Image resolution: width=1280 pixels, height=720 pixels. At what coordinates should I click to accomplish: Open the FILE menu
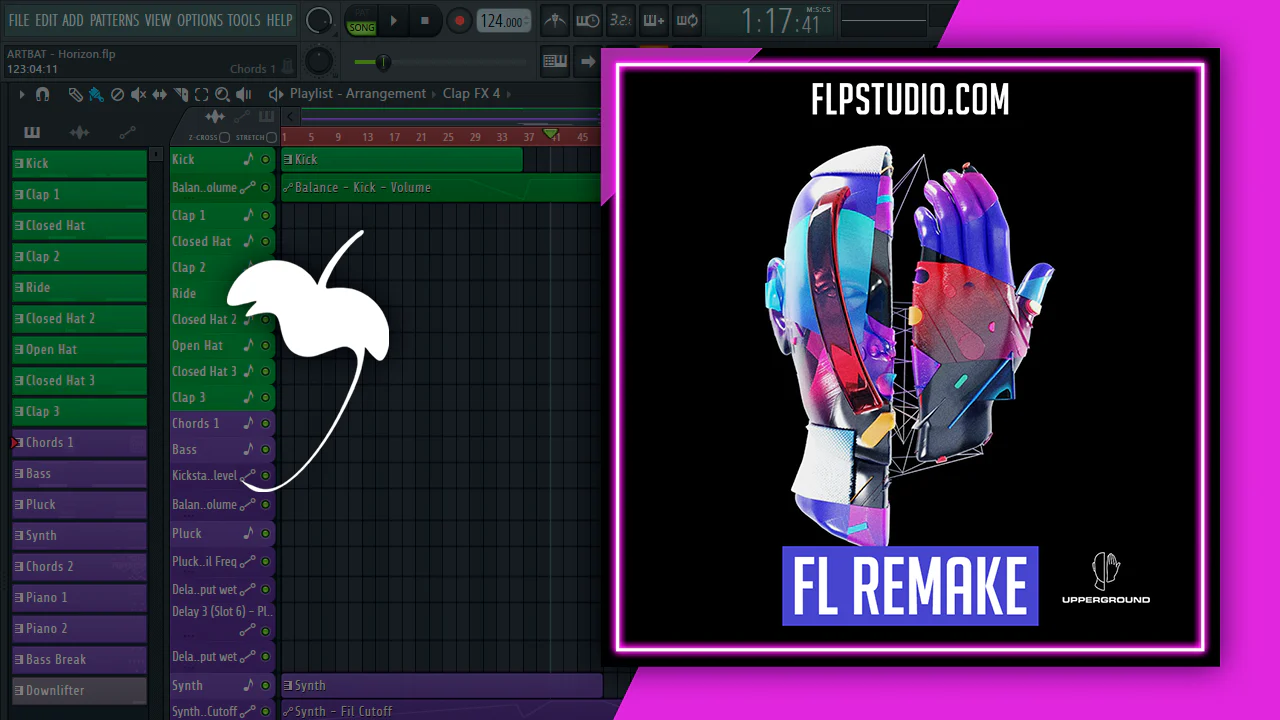click(x=19, y=20)
